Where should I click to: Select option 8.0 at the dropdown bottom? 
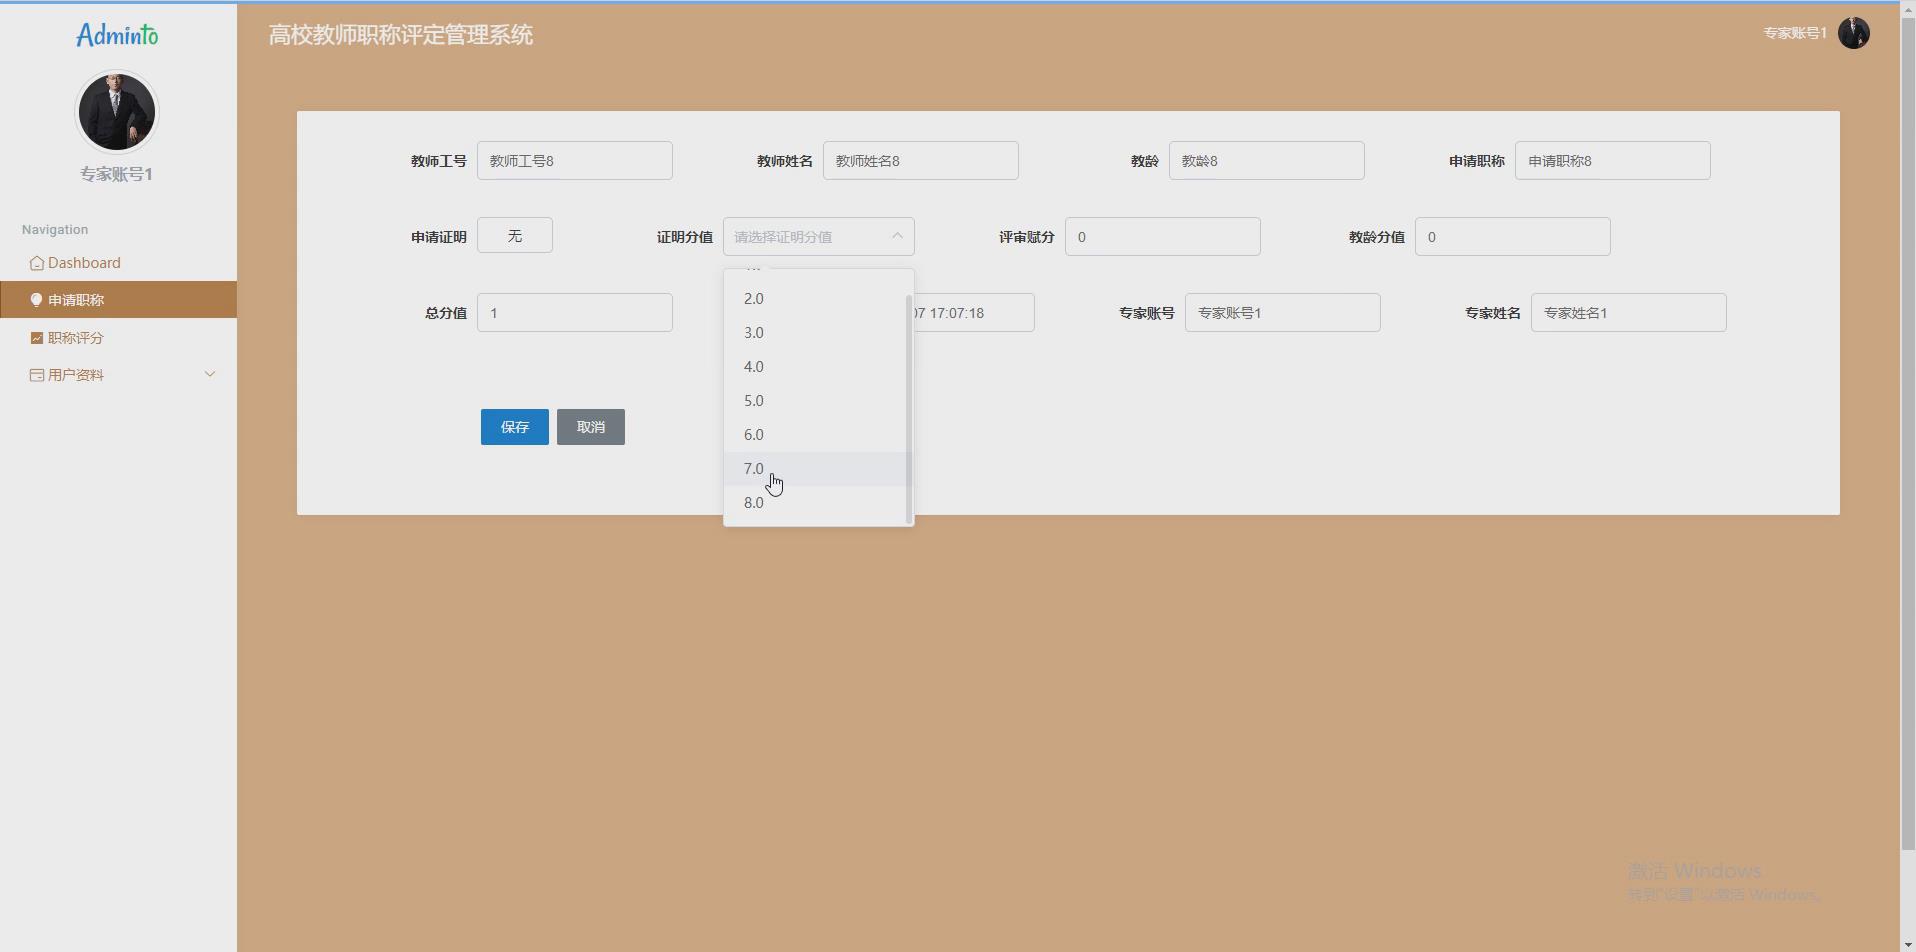coord(753,502)
